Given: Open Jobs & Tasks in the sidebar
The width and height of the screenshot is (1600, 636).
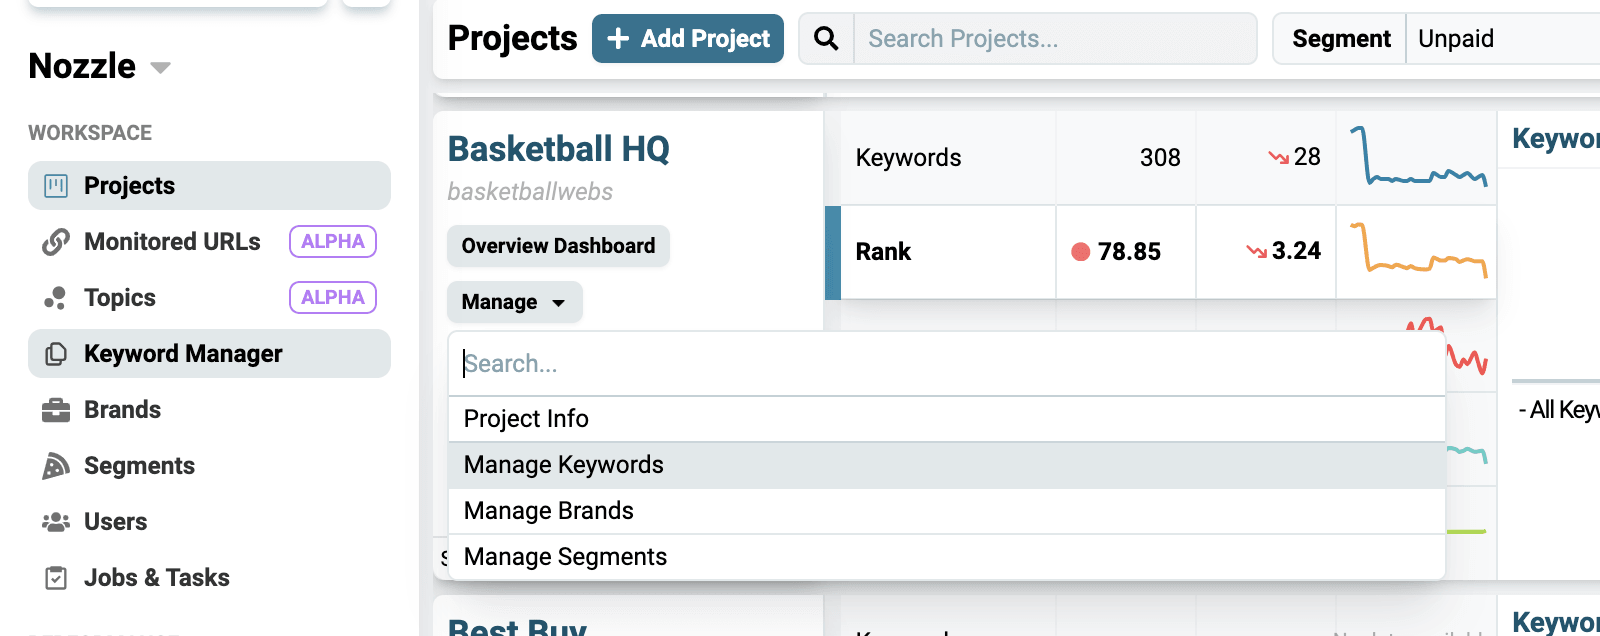Looking at the screenshot, I should click(x=209, y=578).
